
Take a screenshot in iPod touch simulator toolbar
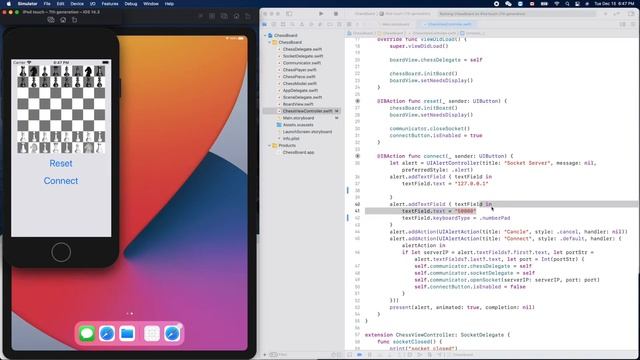[51, 20]
